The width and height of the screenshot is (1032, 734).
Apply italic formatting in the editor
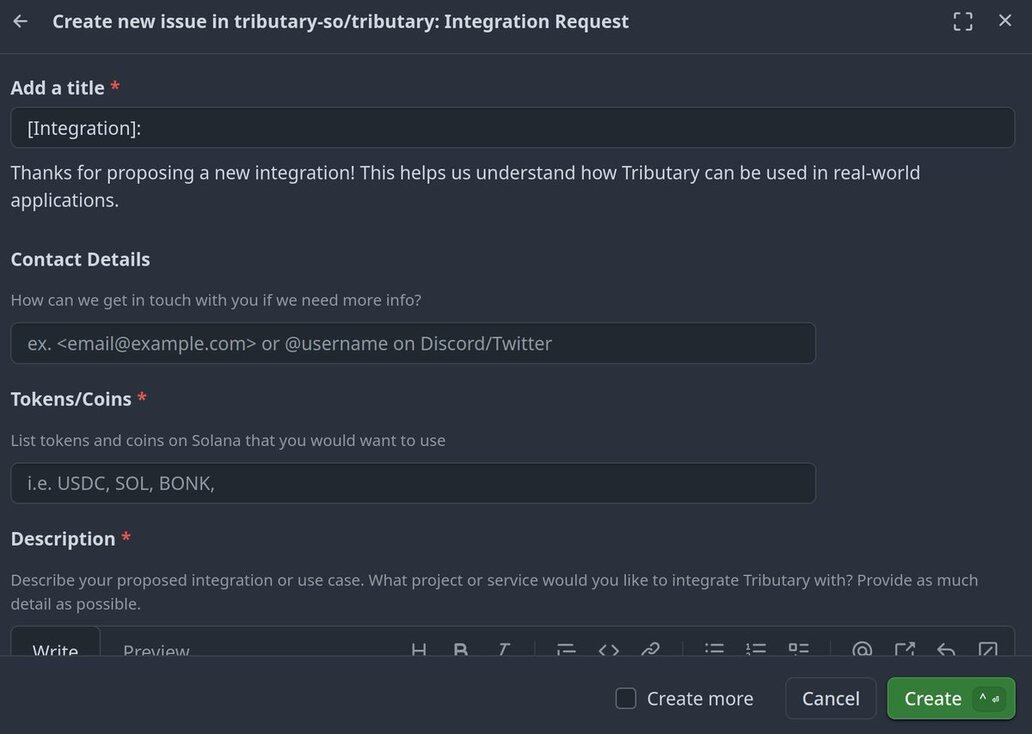click(x=504, y=649)
